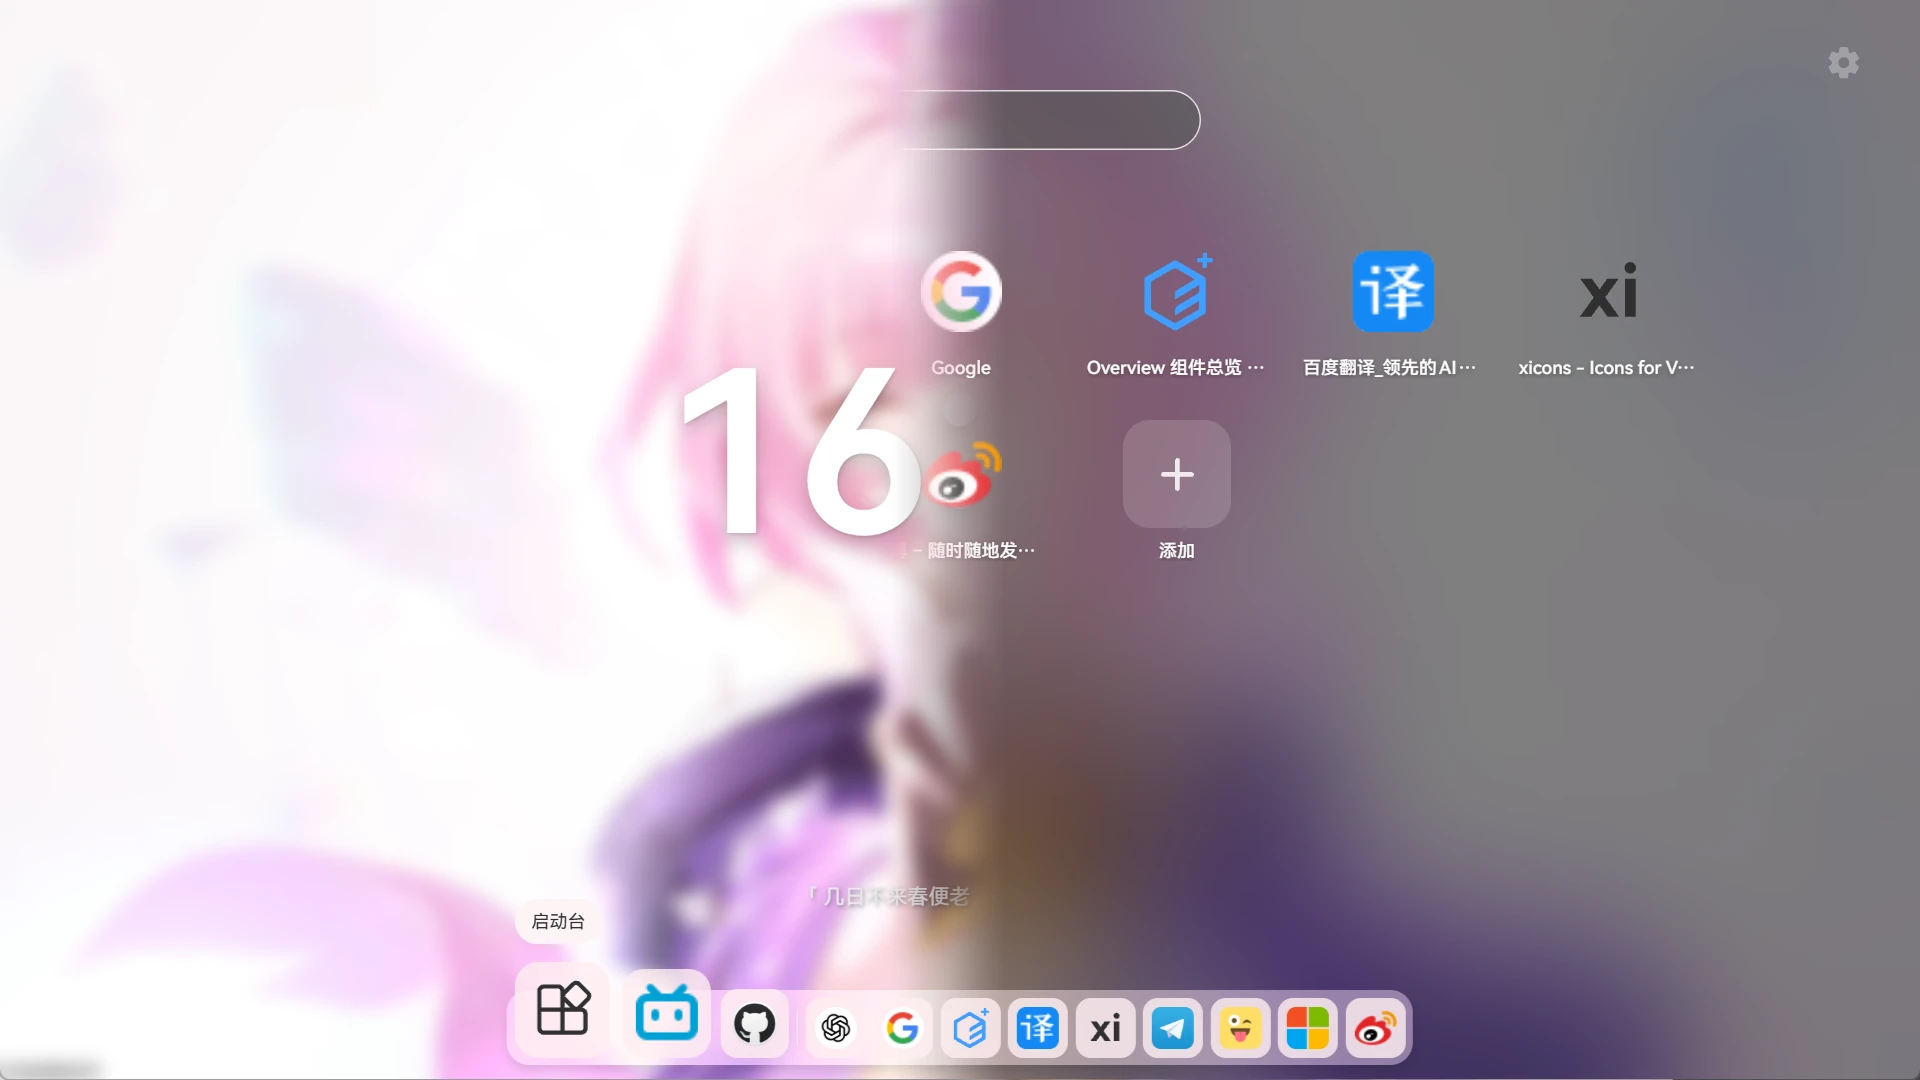This screenshot has width=1920, height=1080.
Task: Click the '随时随地发…' label
Action: 981,551
